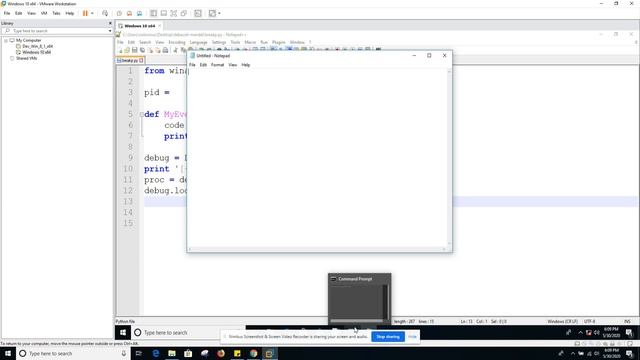The height and width of the screenshot is (360, 640).
Task: Open VMware Edit menu
Action: tap(18, 13)
